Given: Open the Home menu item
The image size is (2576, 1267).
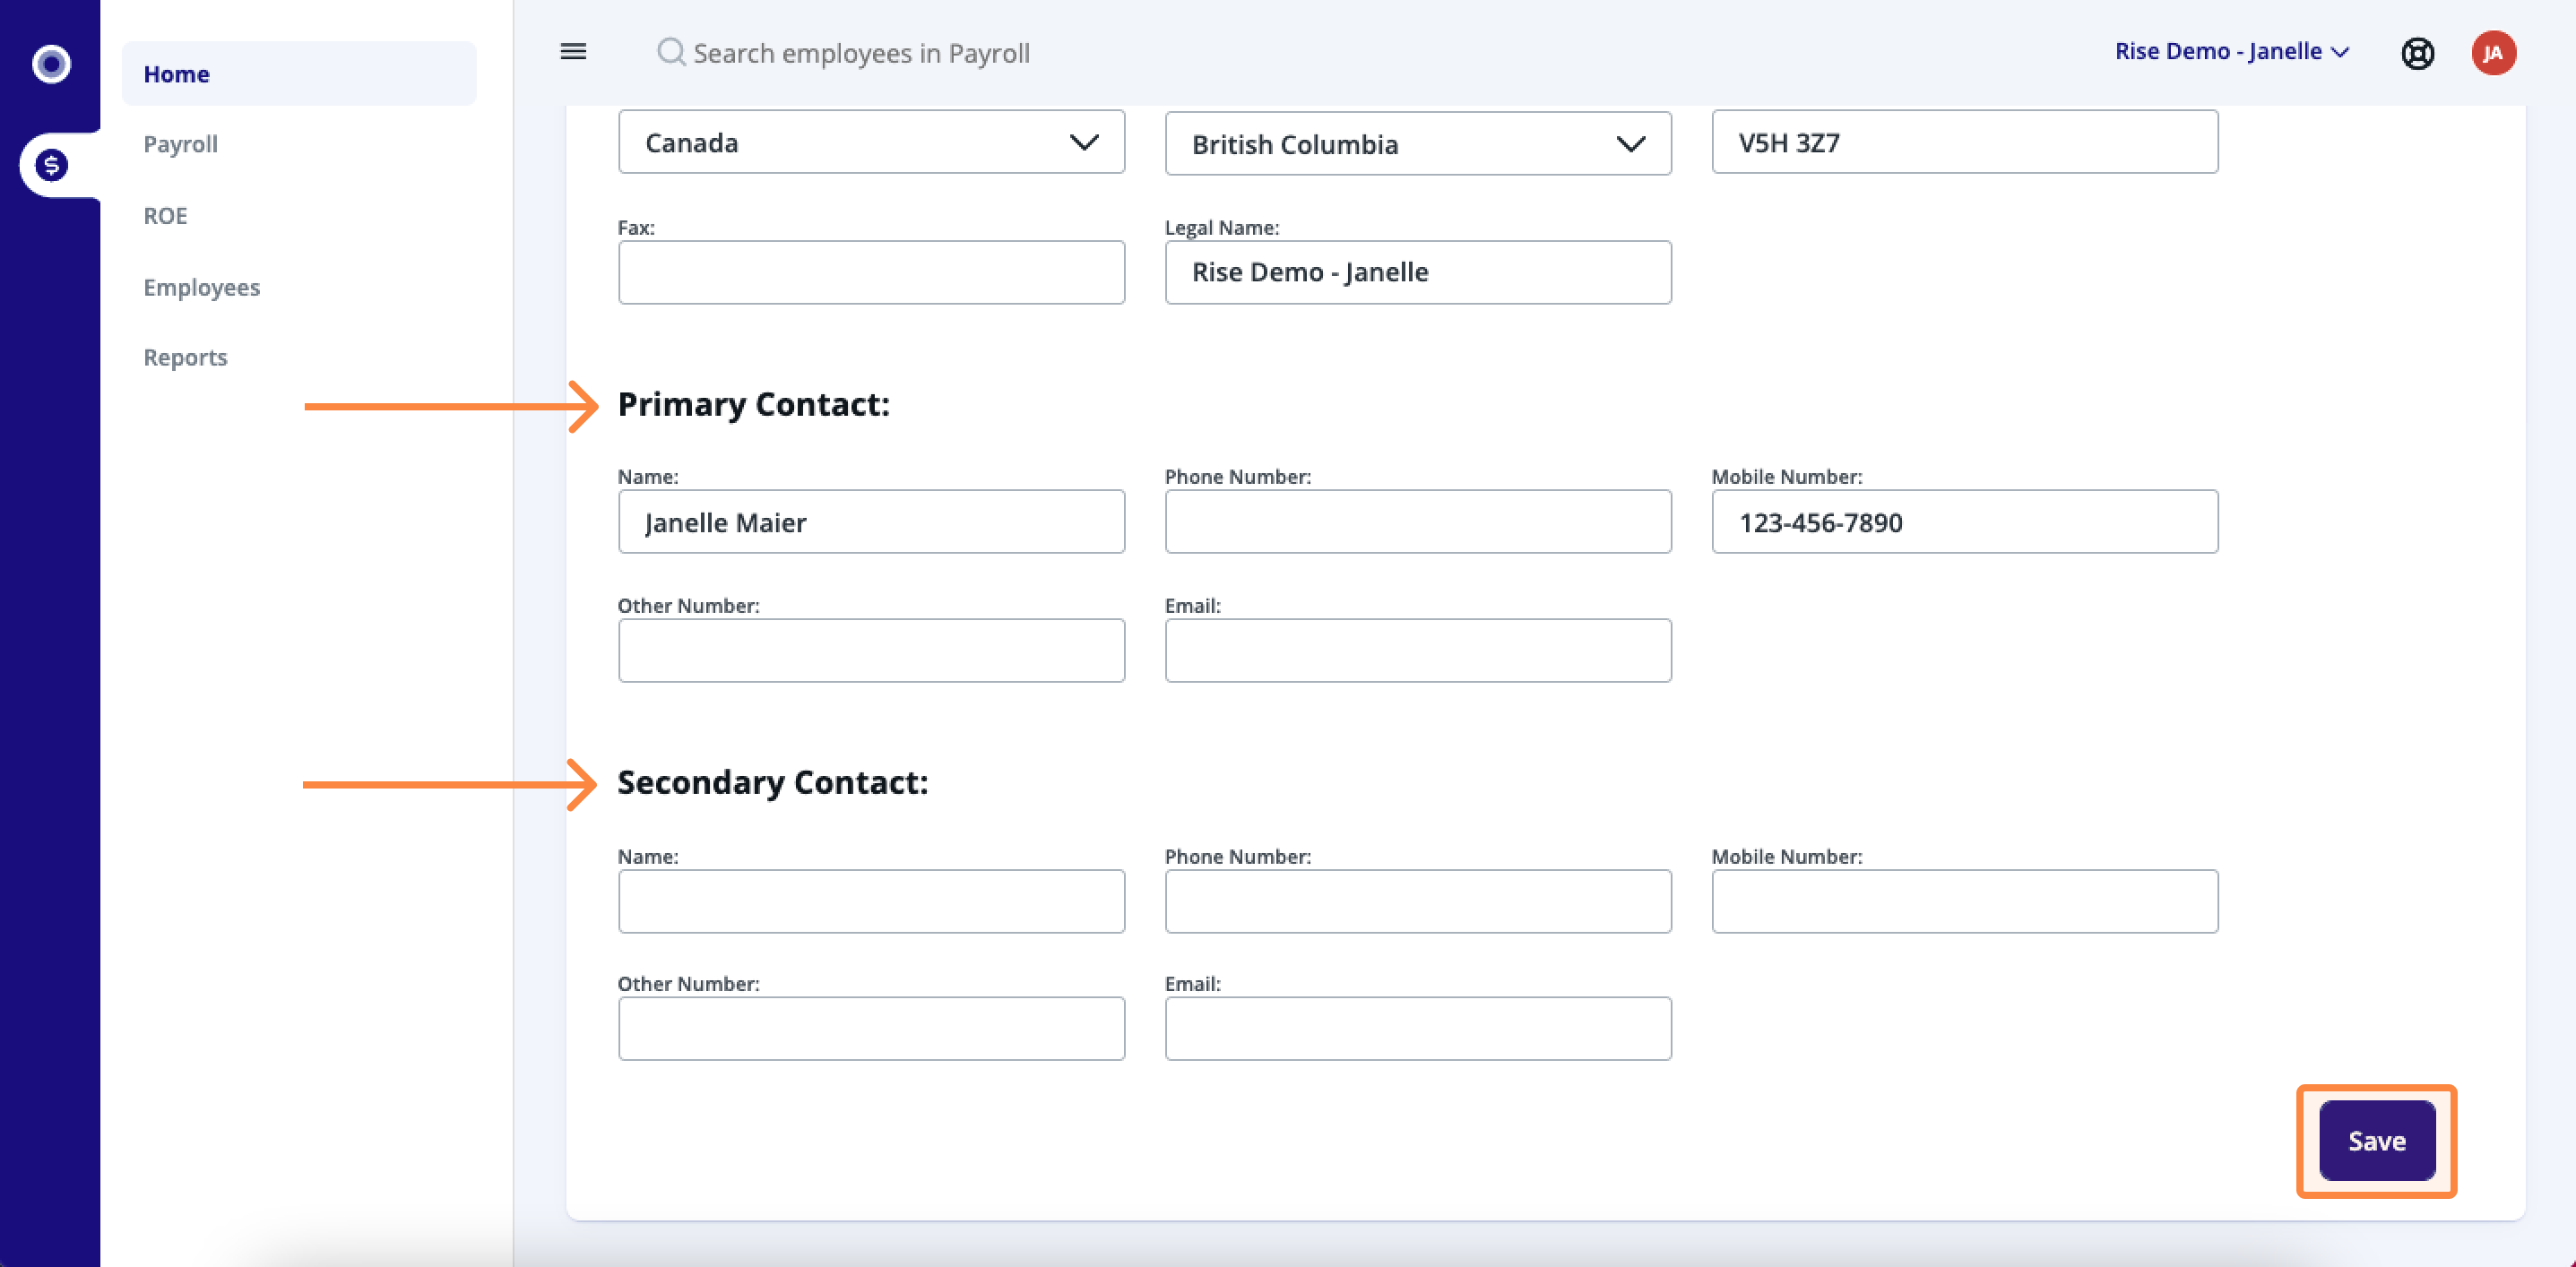Looking at the screenshot, I should (x=299, y=74).
